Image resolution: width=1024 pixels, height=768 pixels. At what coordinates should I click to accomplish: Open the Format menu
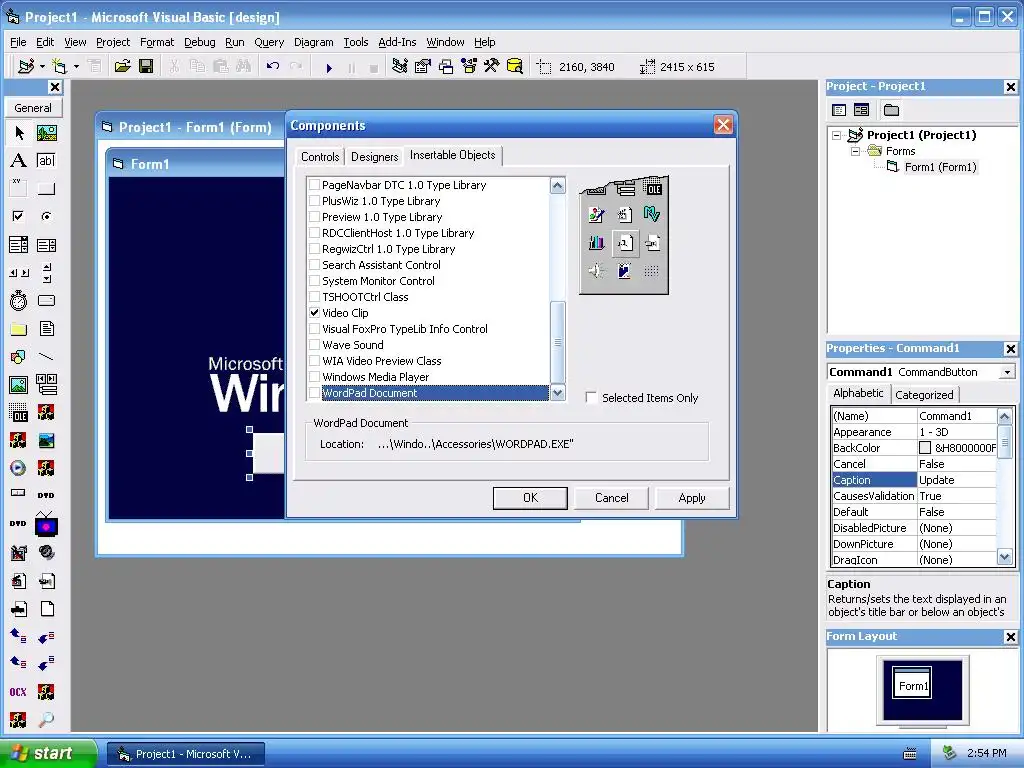tap(157, 42)
